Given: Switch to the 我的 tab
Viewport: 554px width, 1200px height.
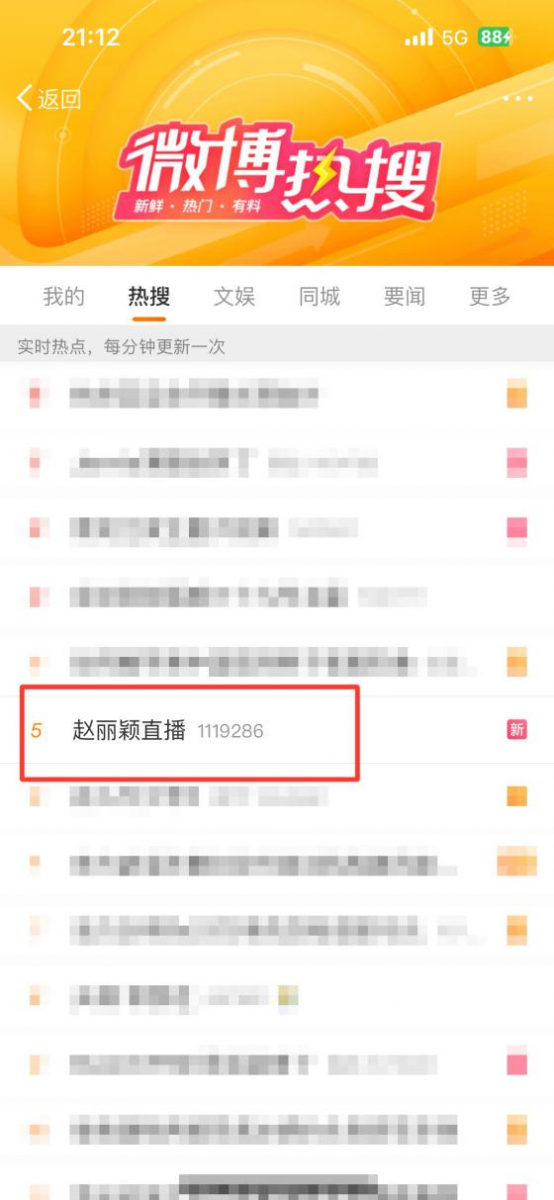Looking at the screenshot, I should pyautogui.click(x=63, y=296).
